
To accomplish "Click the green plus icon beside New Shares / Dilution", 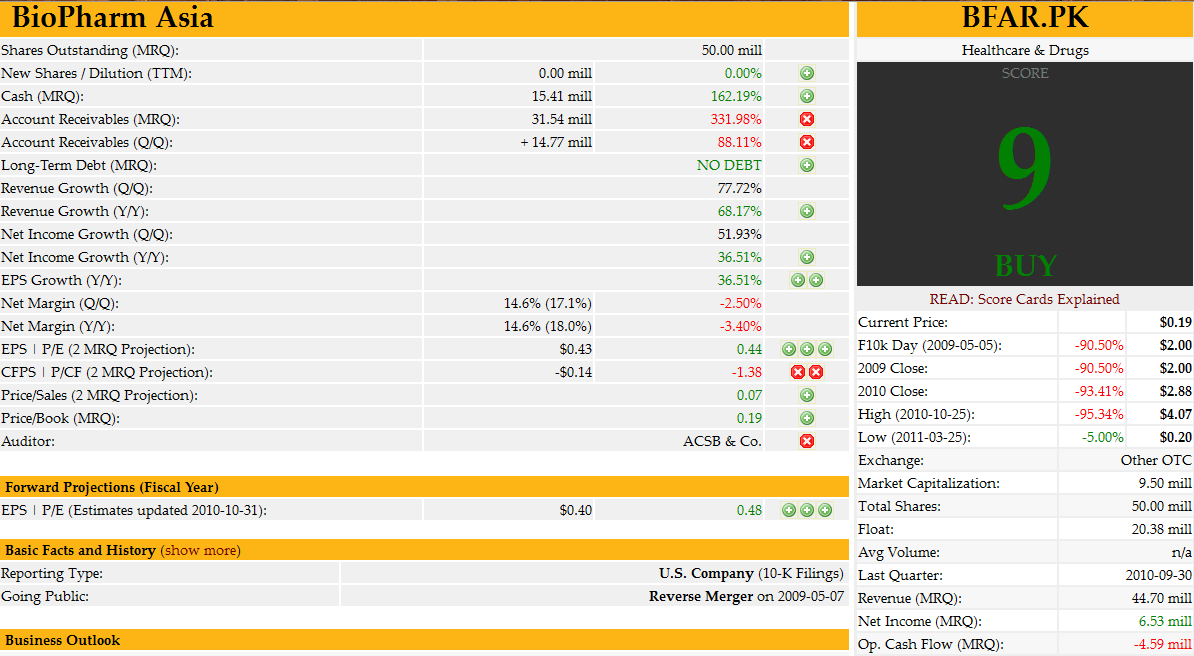I will (807, 72).
